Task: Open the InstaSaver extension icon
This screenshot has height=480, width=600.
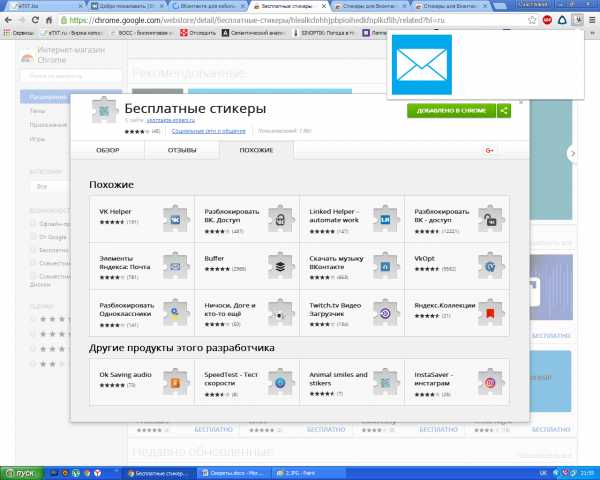Action: 491,382
